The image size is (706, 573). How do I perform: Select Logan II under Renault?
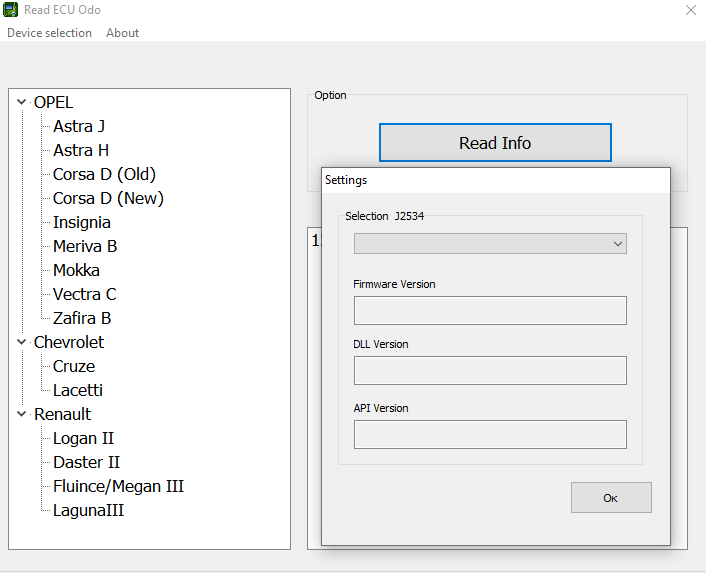point(83,438)
